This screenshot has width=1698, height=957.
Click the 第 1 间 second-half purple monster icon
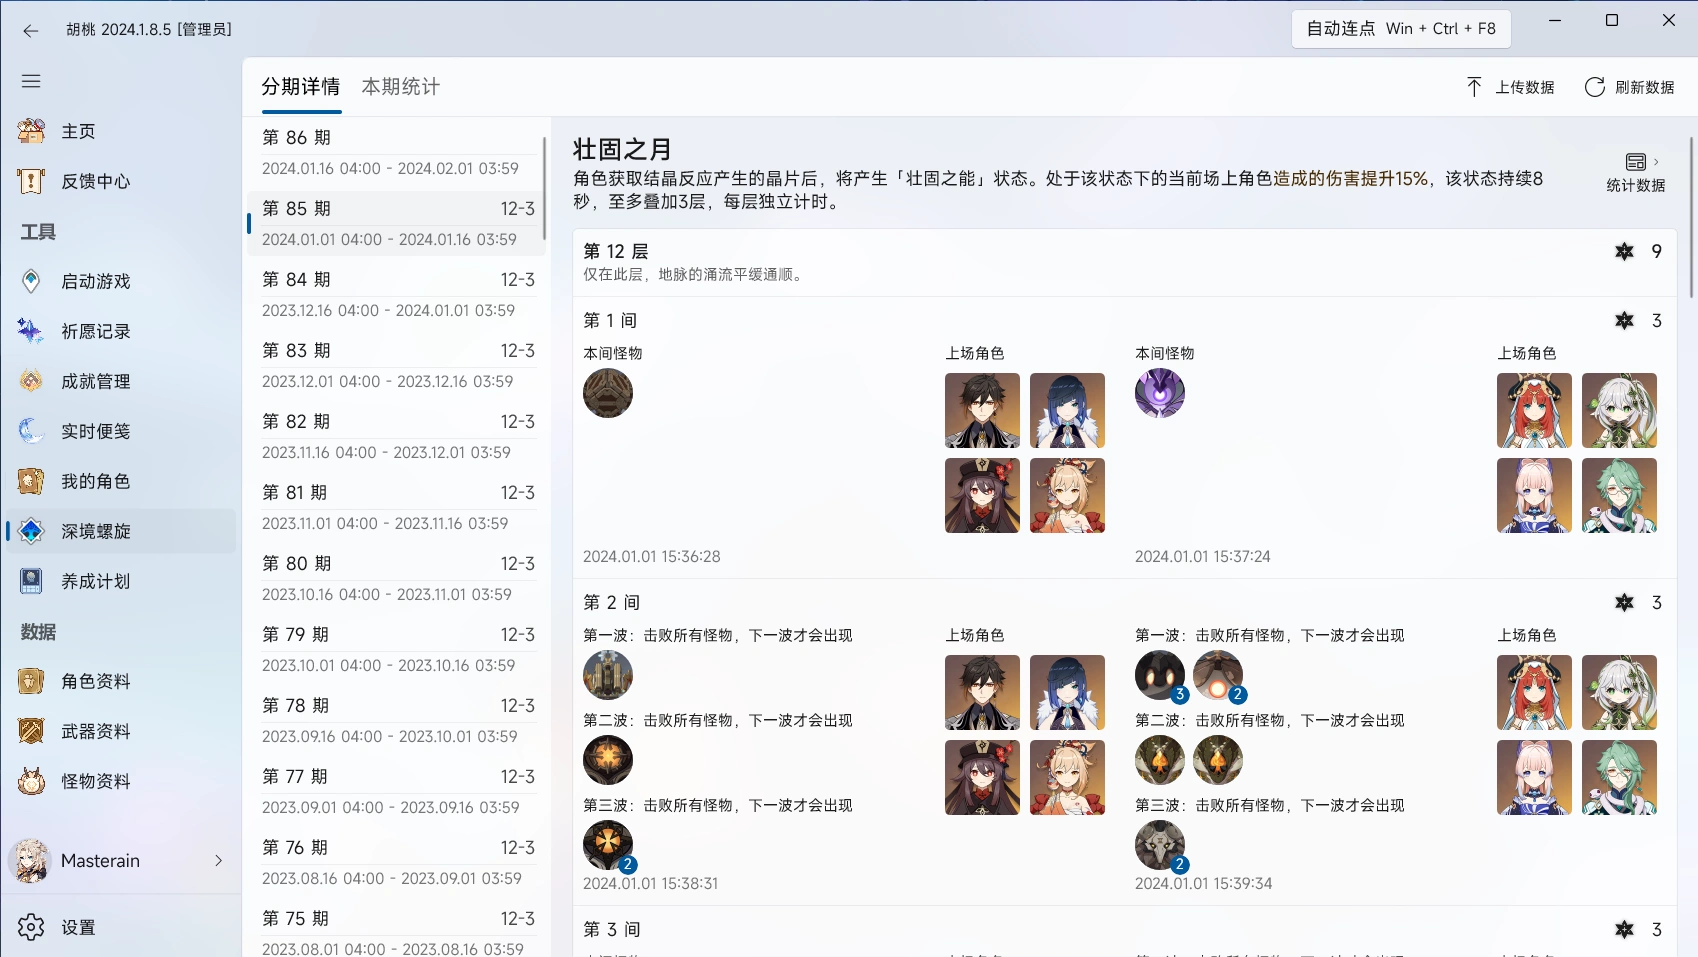(x=1160, y=393)
